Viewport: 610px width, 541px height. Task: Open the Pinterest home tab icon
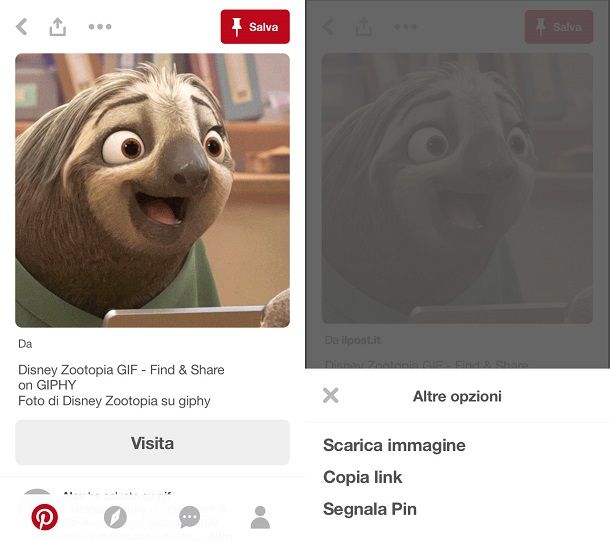(x=44, y=517)
